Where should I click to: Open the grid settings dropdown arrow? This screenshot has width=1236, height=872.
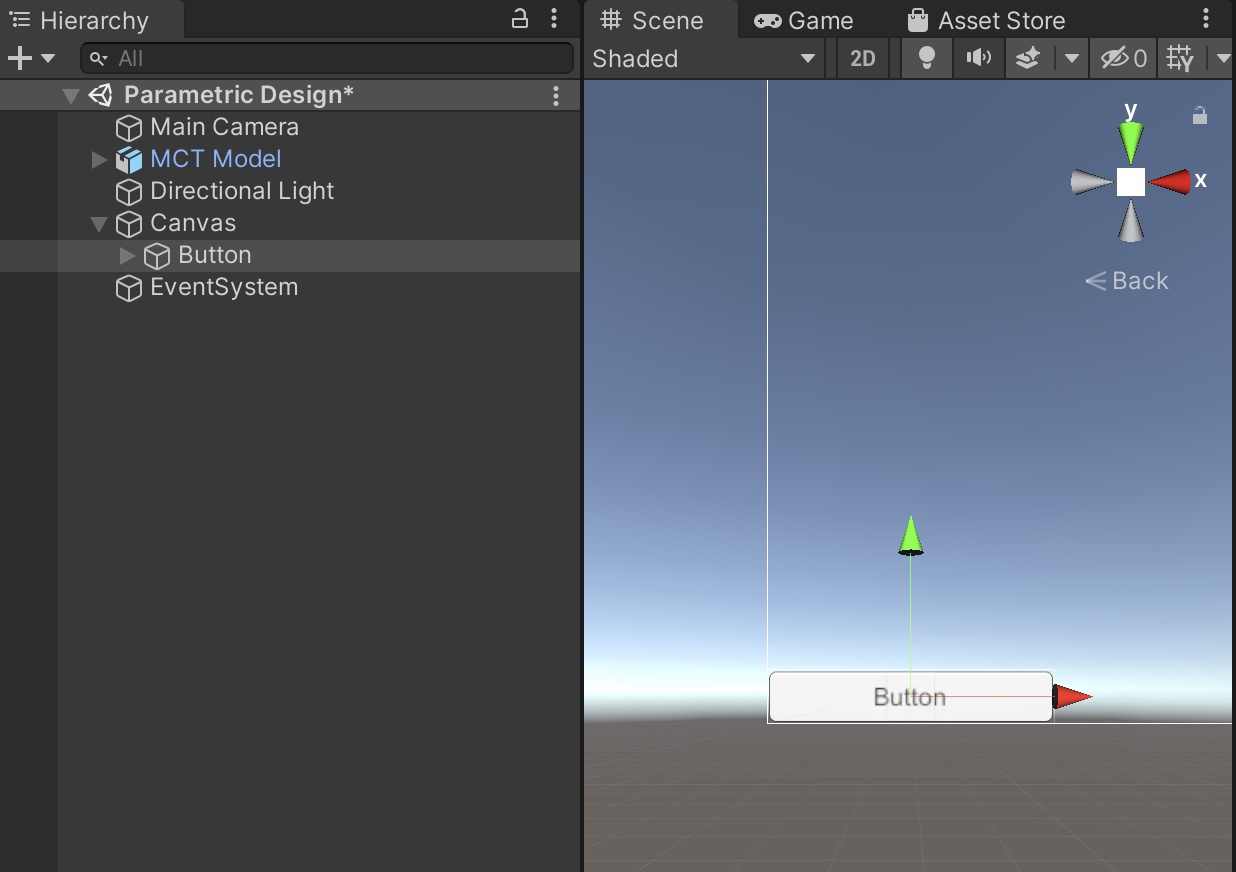pyautogui.click(x=1222, y=59)
